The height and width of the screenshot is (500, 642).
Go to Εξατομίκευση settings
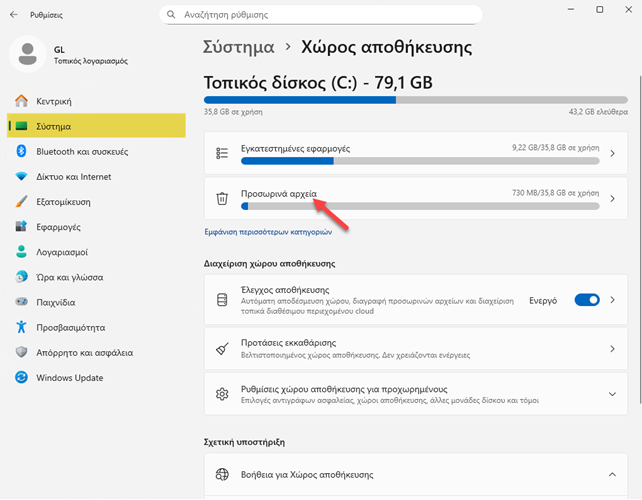[96, 202]
